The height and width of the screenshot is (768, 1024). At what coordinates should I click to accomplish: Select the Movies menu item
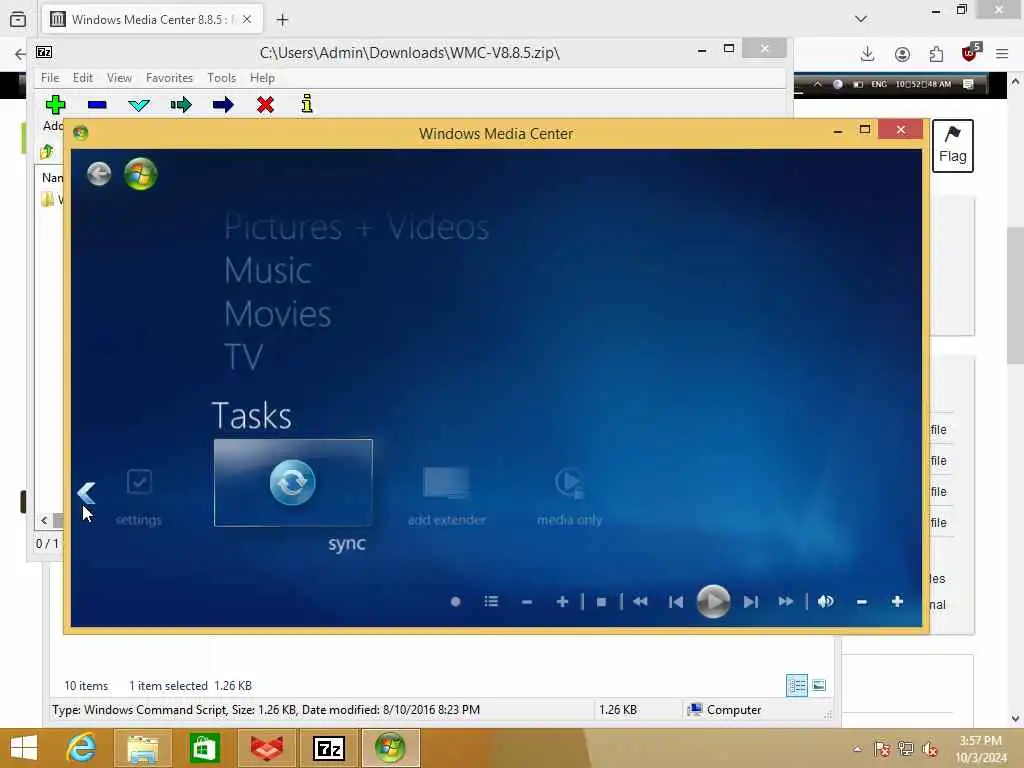coord(278,314)
